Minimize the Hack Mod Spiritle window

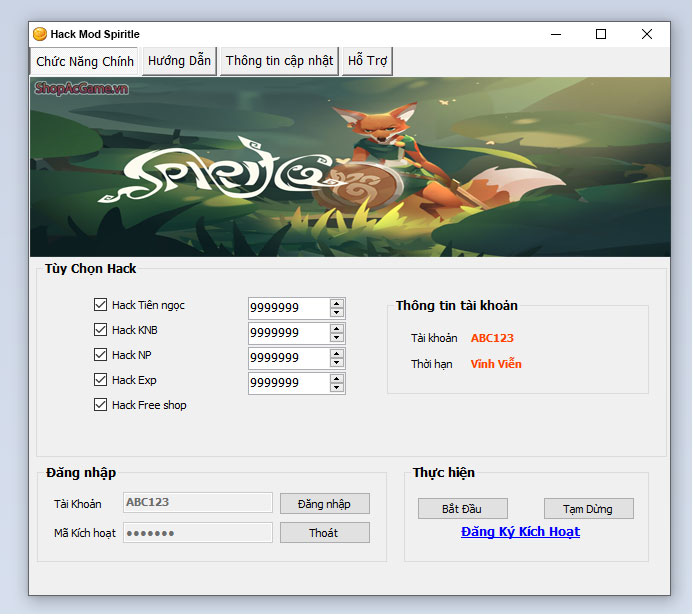click(556, 34)
